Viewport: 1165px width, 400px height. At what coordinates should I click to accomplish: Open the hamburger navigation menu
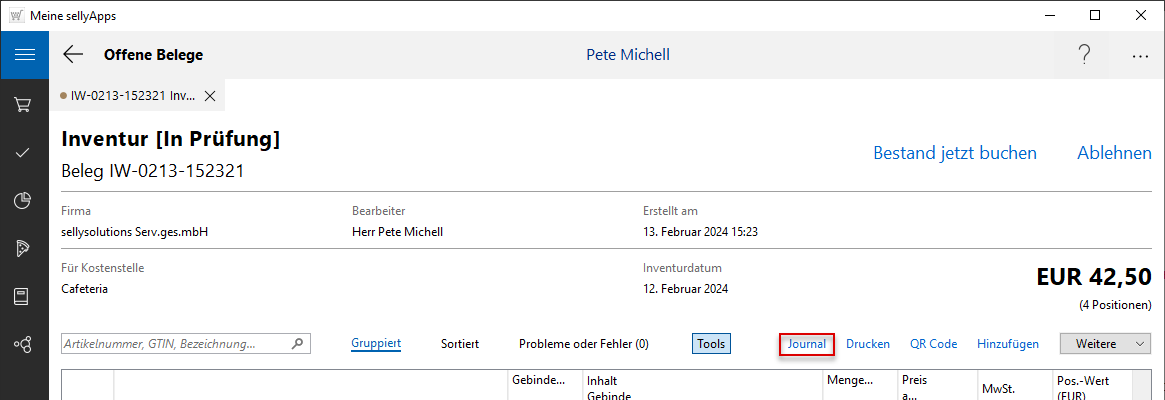pyautogui.click(x=24, y=55)
